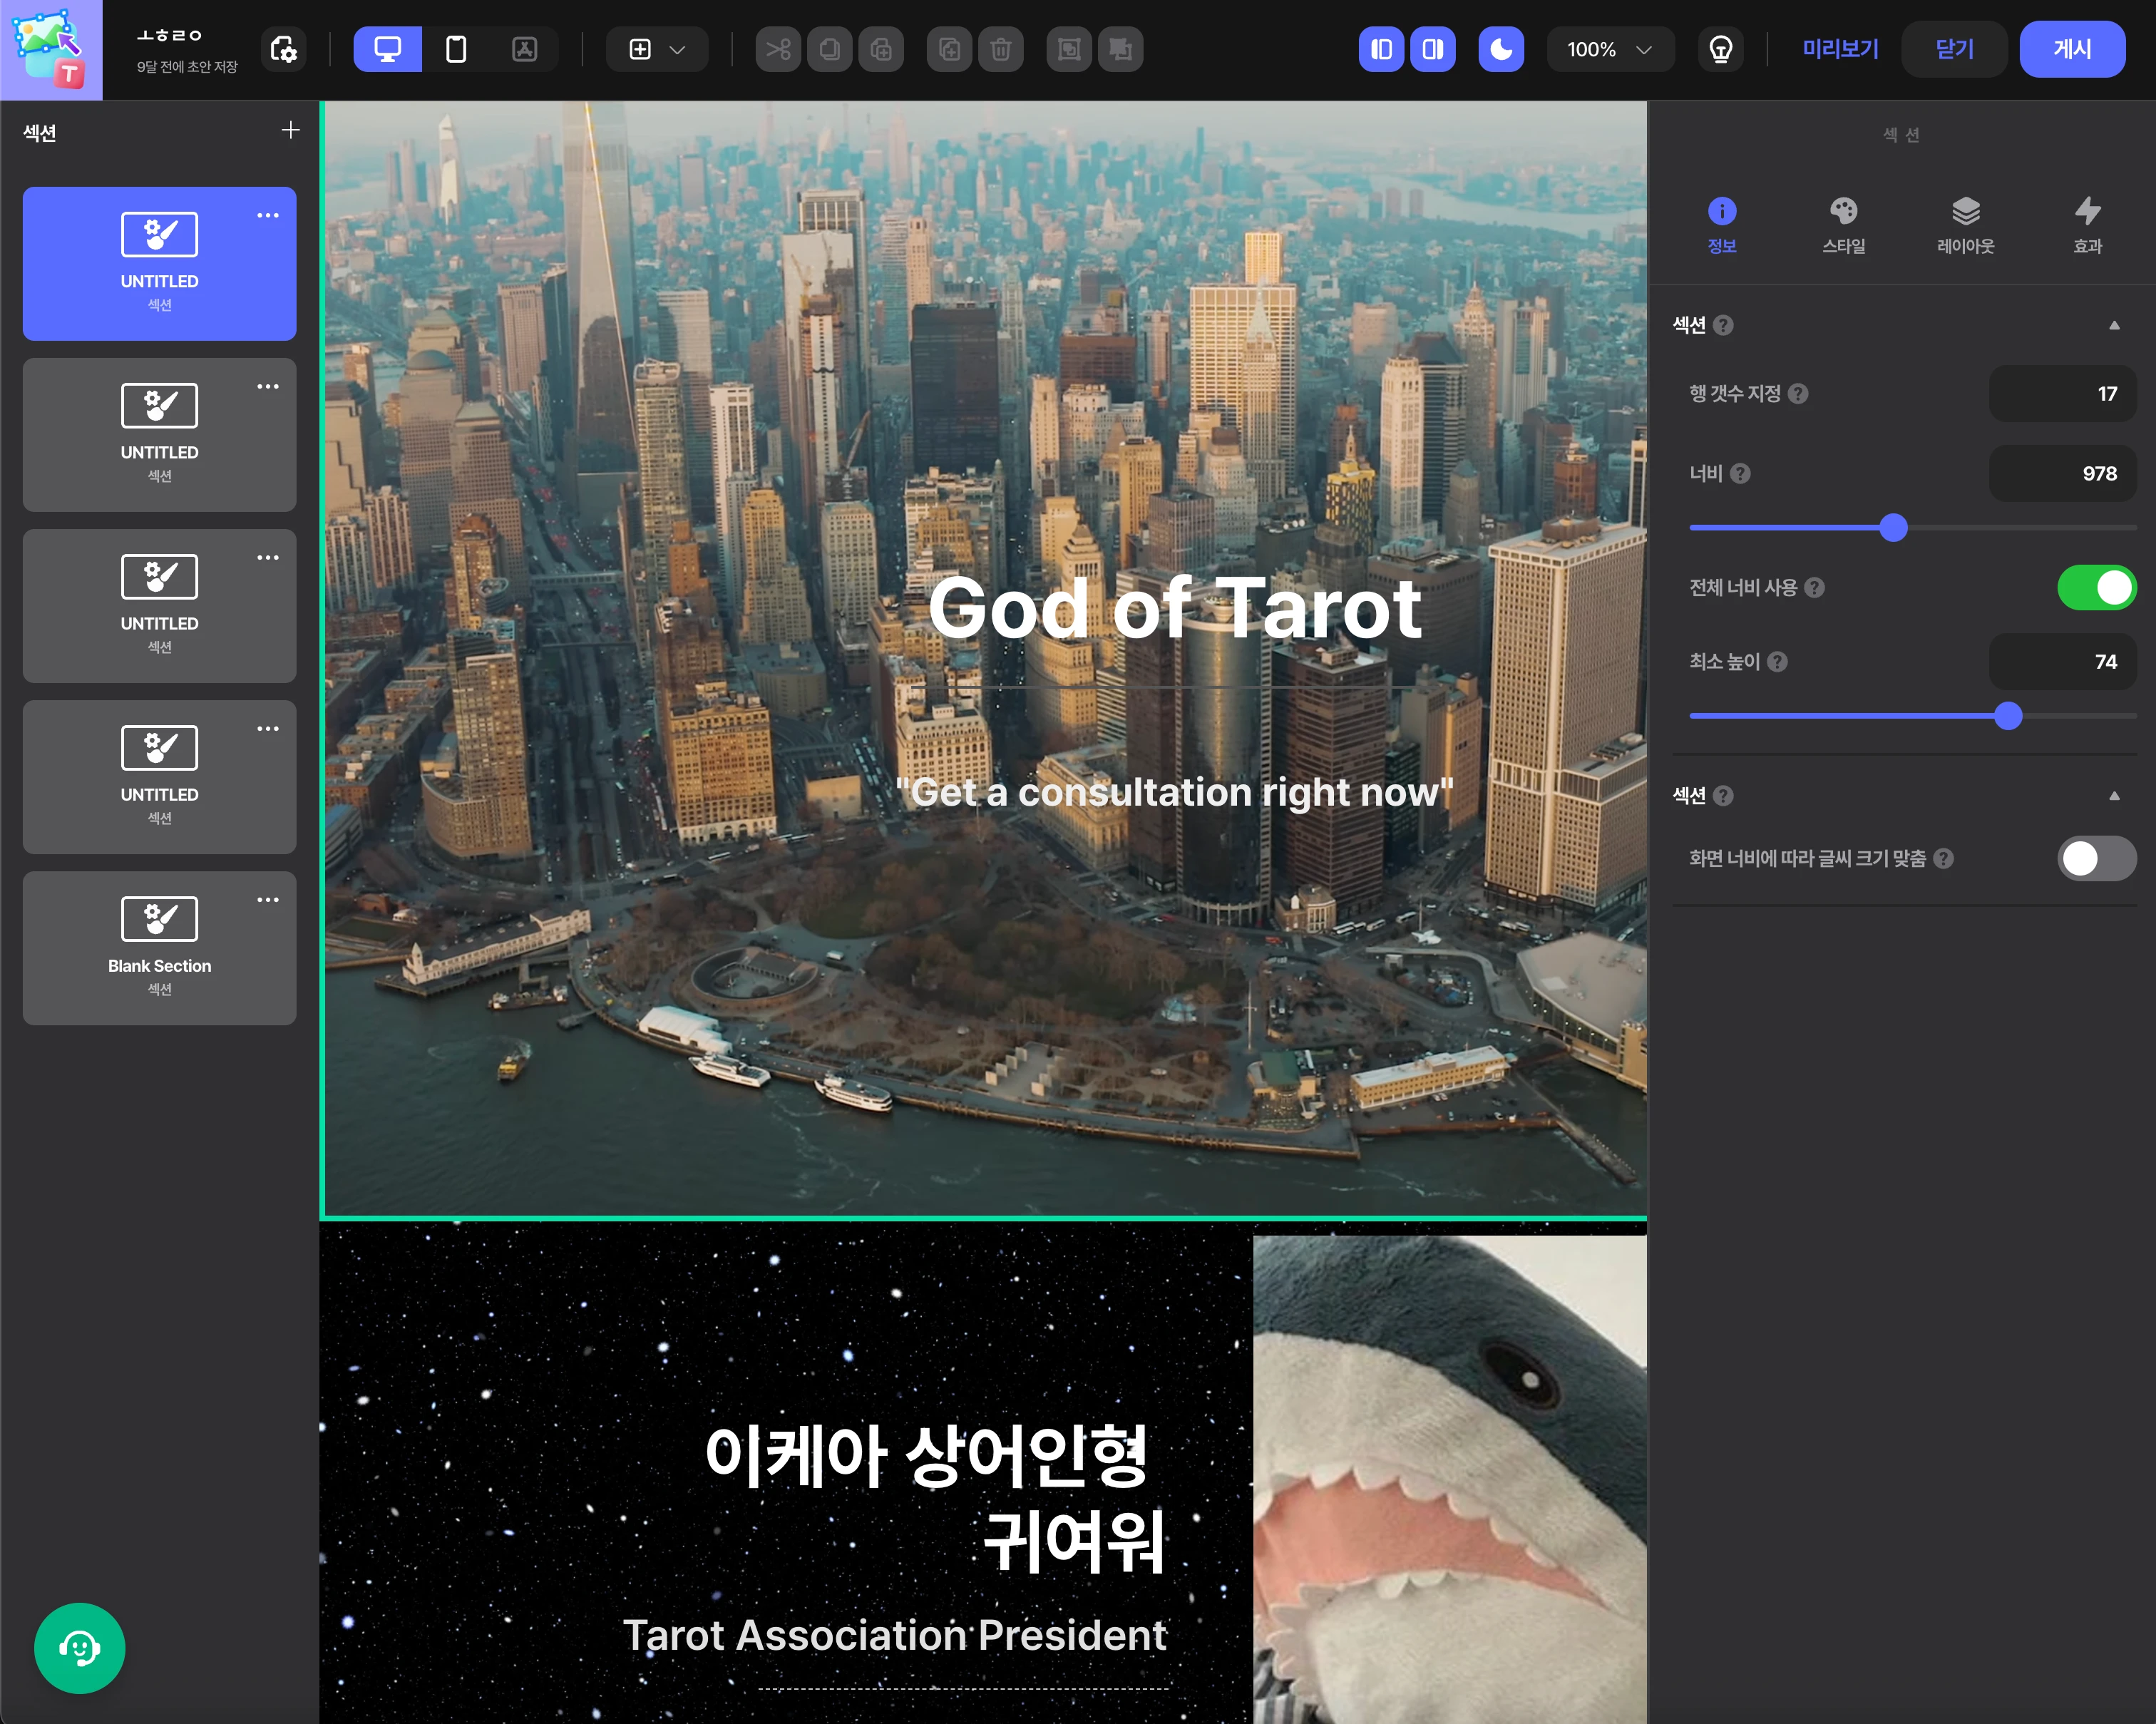The height and width of the screenshot is (1724, 2156).
Task: Open site settings gear icon
Action: coord(284,49)
